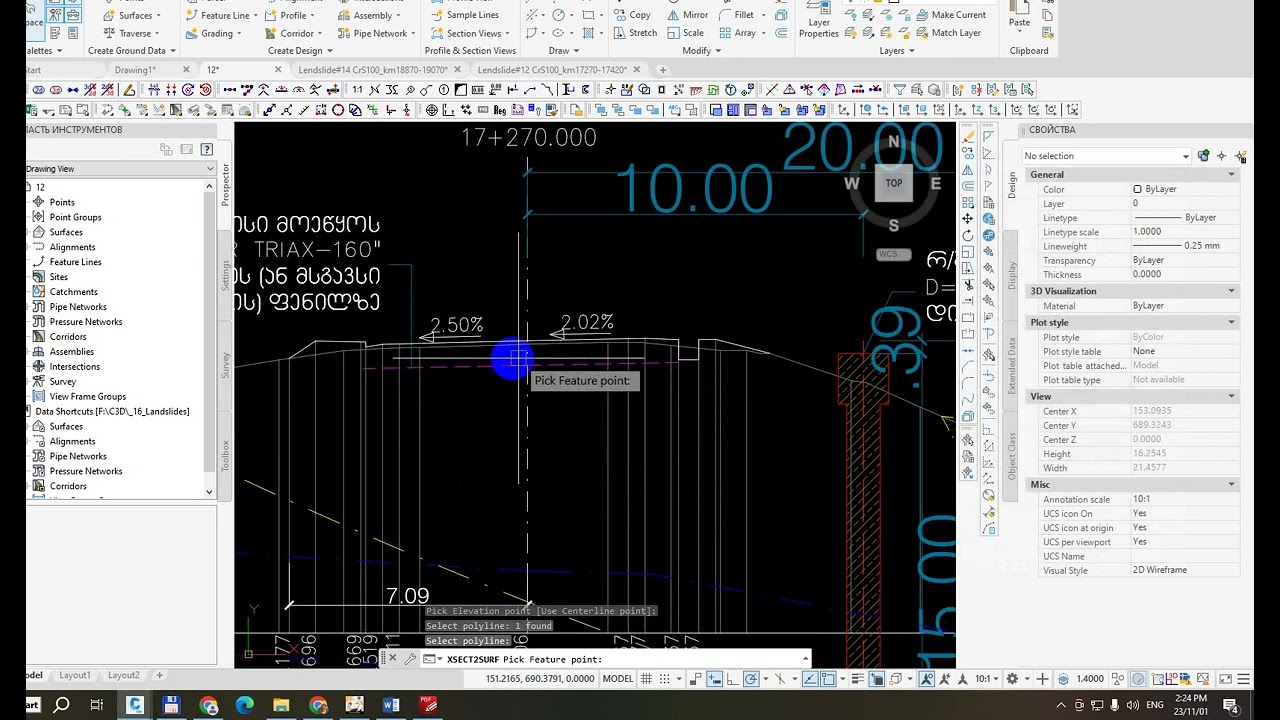Open the workspace switching gear icon
1280x720 pixels.
tap(1012, 679)
